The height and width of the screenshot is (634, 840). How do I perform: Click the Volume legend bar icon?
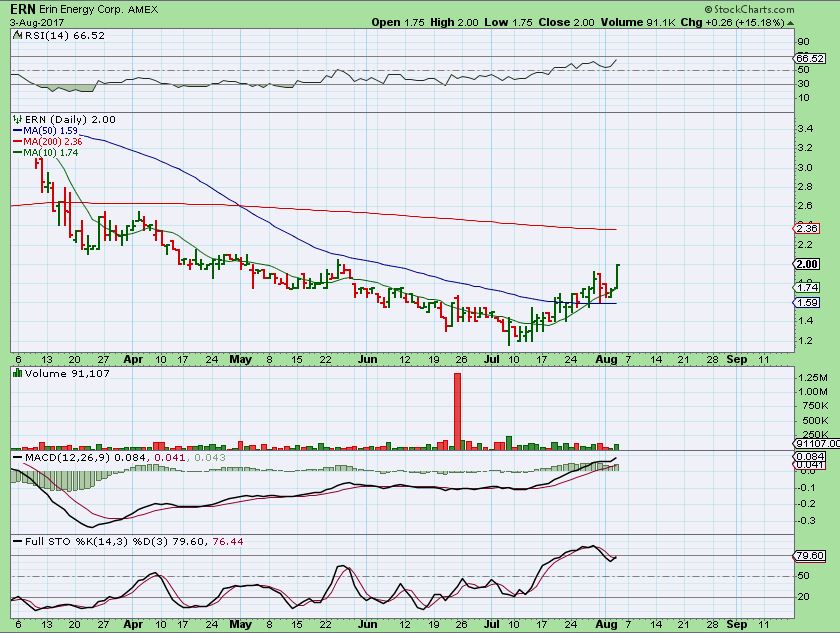pos(17,373)
